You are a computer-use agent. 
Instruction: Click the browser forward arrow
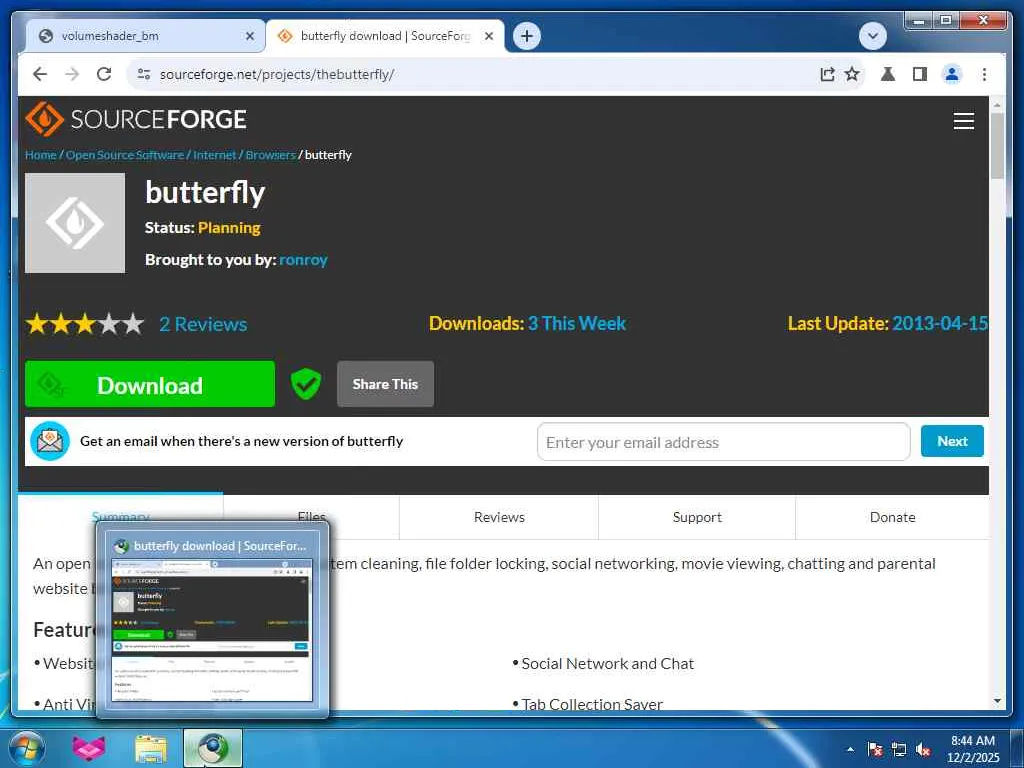tap(72, 74)
